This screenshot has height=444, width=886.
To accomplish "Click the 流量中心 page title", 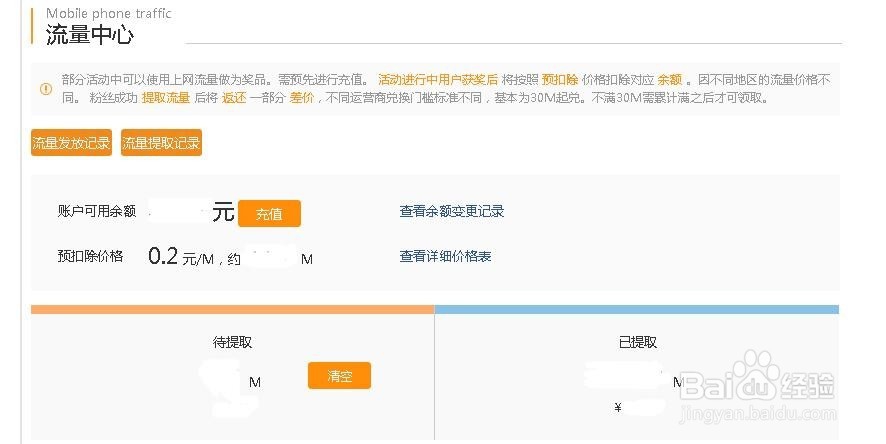I will pos(89,35).
